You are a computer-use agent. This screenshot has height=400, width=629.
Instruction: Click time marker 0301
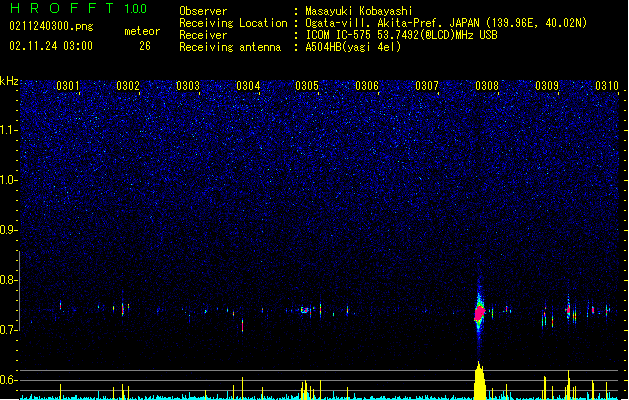point(68,86)
